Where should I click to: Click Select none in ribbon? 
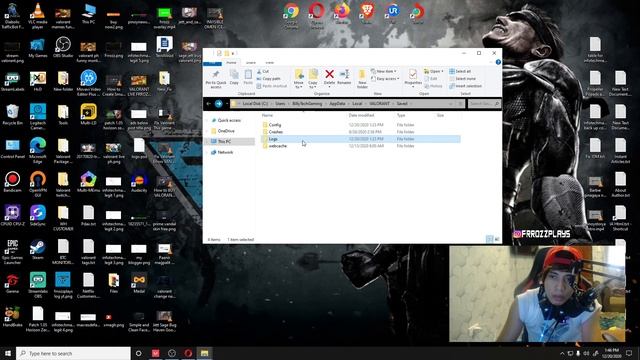(x=462, y=79)
